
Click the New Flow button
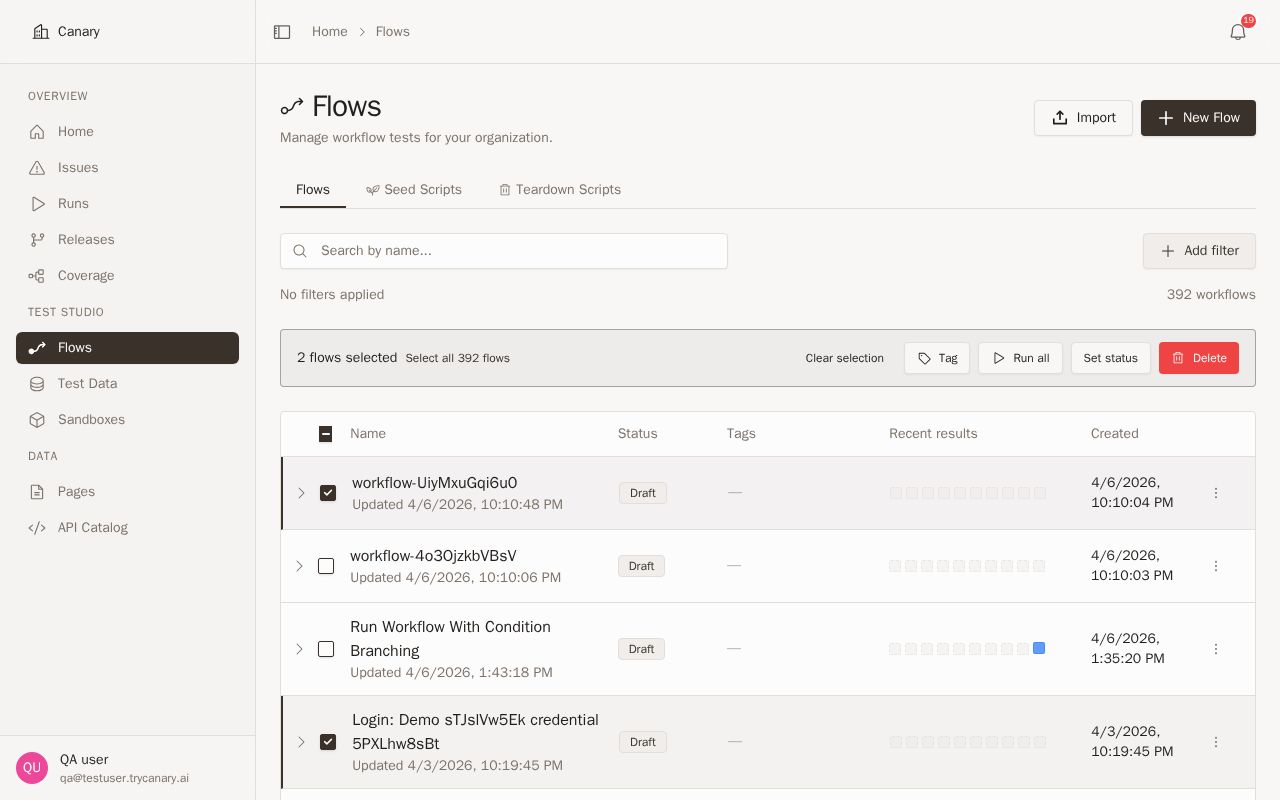(1198, 118)
